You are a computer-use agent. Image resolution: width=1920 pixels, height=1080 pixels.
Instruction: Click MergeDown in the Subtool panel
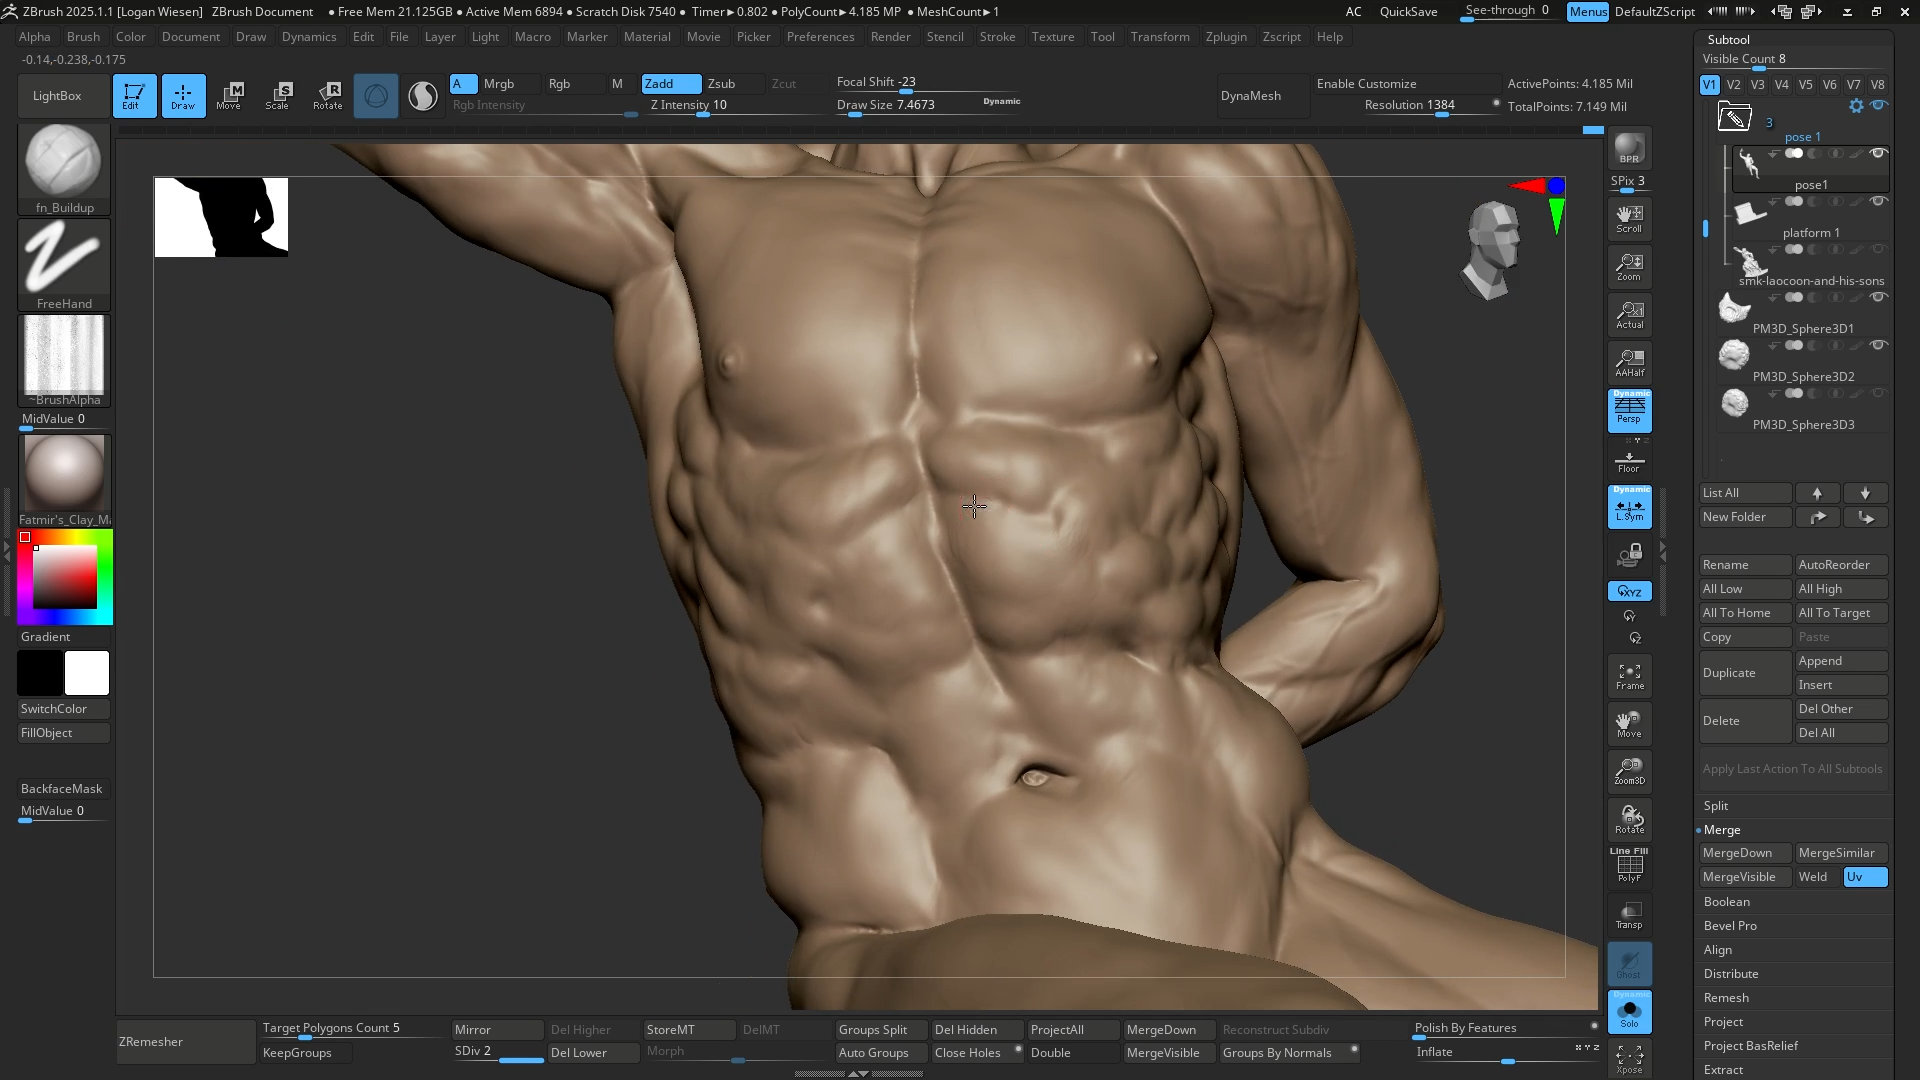click(x=1744, y=853)
